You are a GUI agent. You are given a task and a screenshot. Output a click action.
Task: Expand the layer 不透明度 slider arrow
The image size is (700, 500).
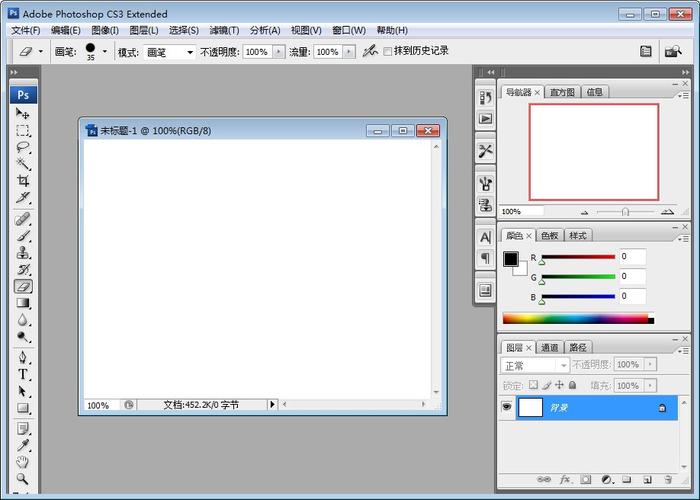pos(649,366)
